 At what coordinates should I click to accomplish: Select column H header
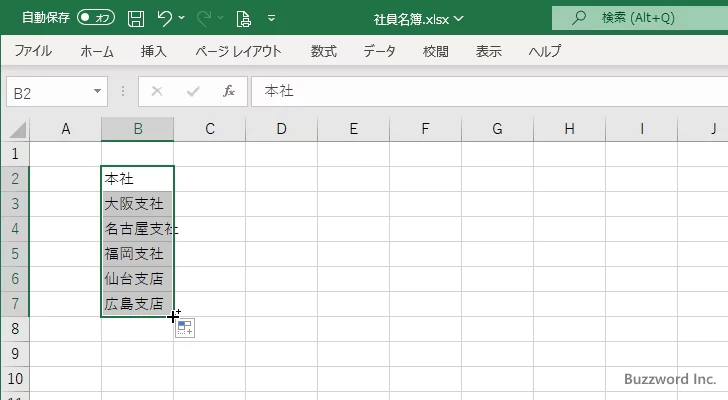pyautogui.click(x=570, y=129)
